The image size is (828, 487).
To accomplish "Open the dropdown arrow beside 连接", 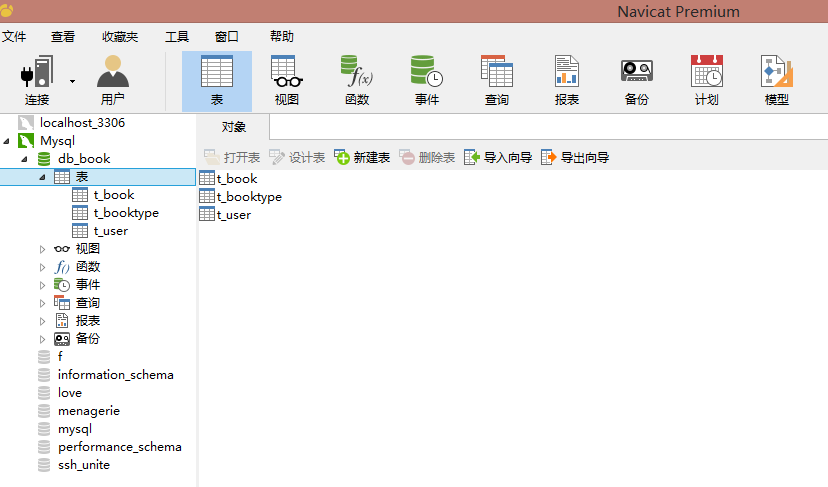I will coord(72,81).
